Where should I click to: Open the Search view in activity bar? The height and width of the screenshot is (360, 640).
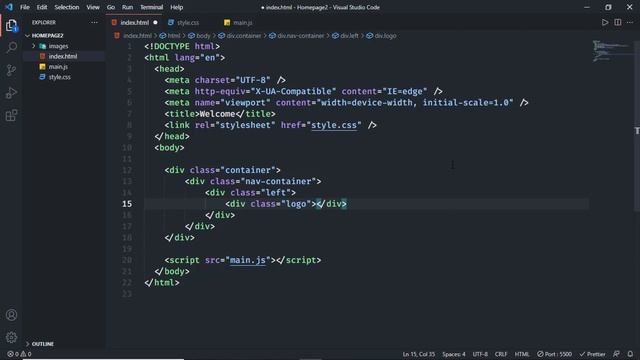click(11, 47)
